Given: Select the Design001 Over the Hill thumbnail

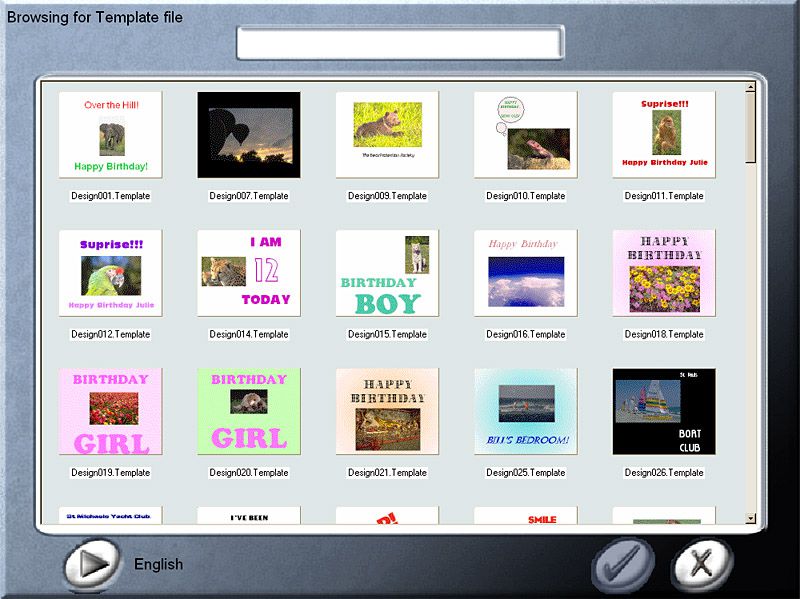Looking at the screenshot, I should pos(110,135).
